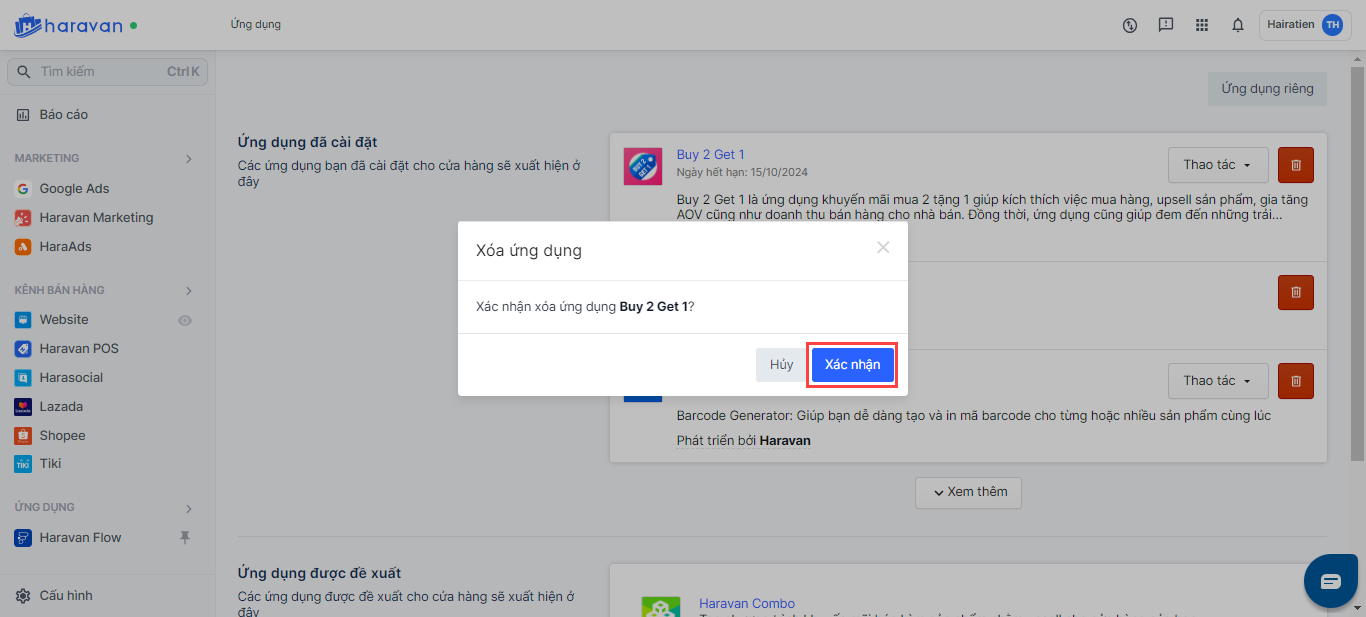This screenshot has height=617, width=1366.
Task: Click the Website channel icon
Action: pyautogui.click(x=22, y=320)
